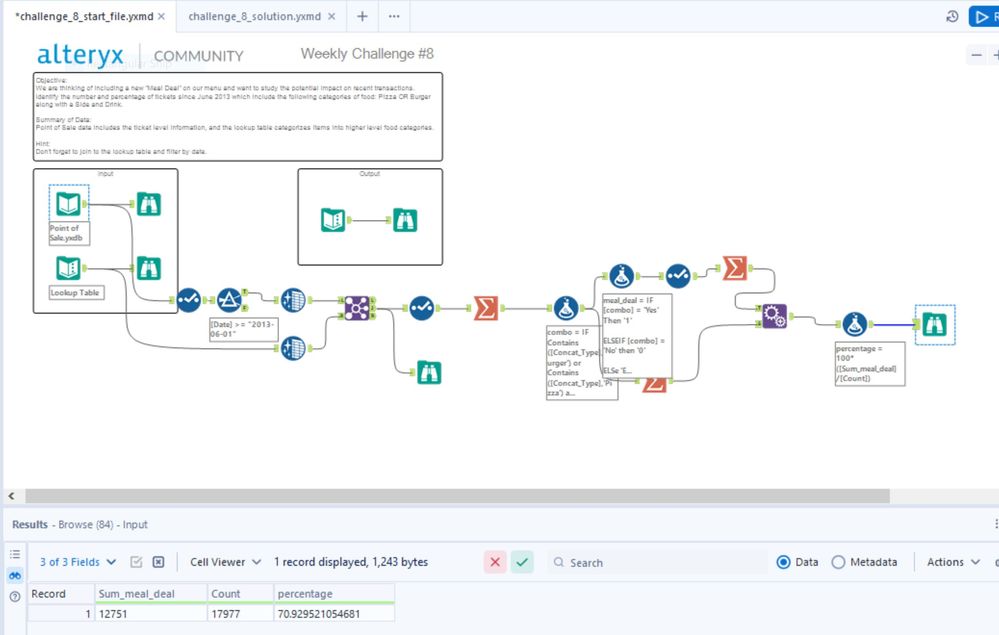This screenshot has width=999, height=635.
Task: Select the final highlighted Browse tool
Action: tap(935, 324)
